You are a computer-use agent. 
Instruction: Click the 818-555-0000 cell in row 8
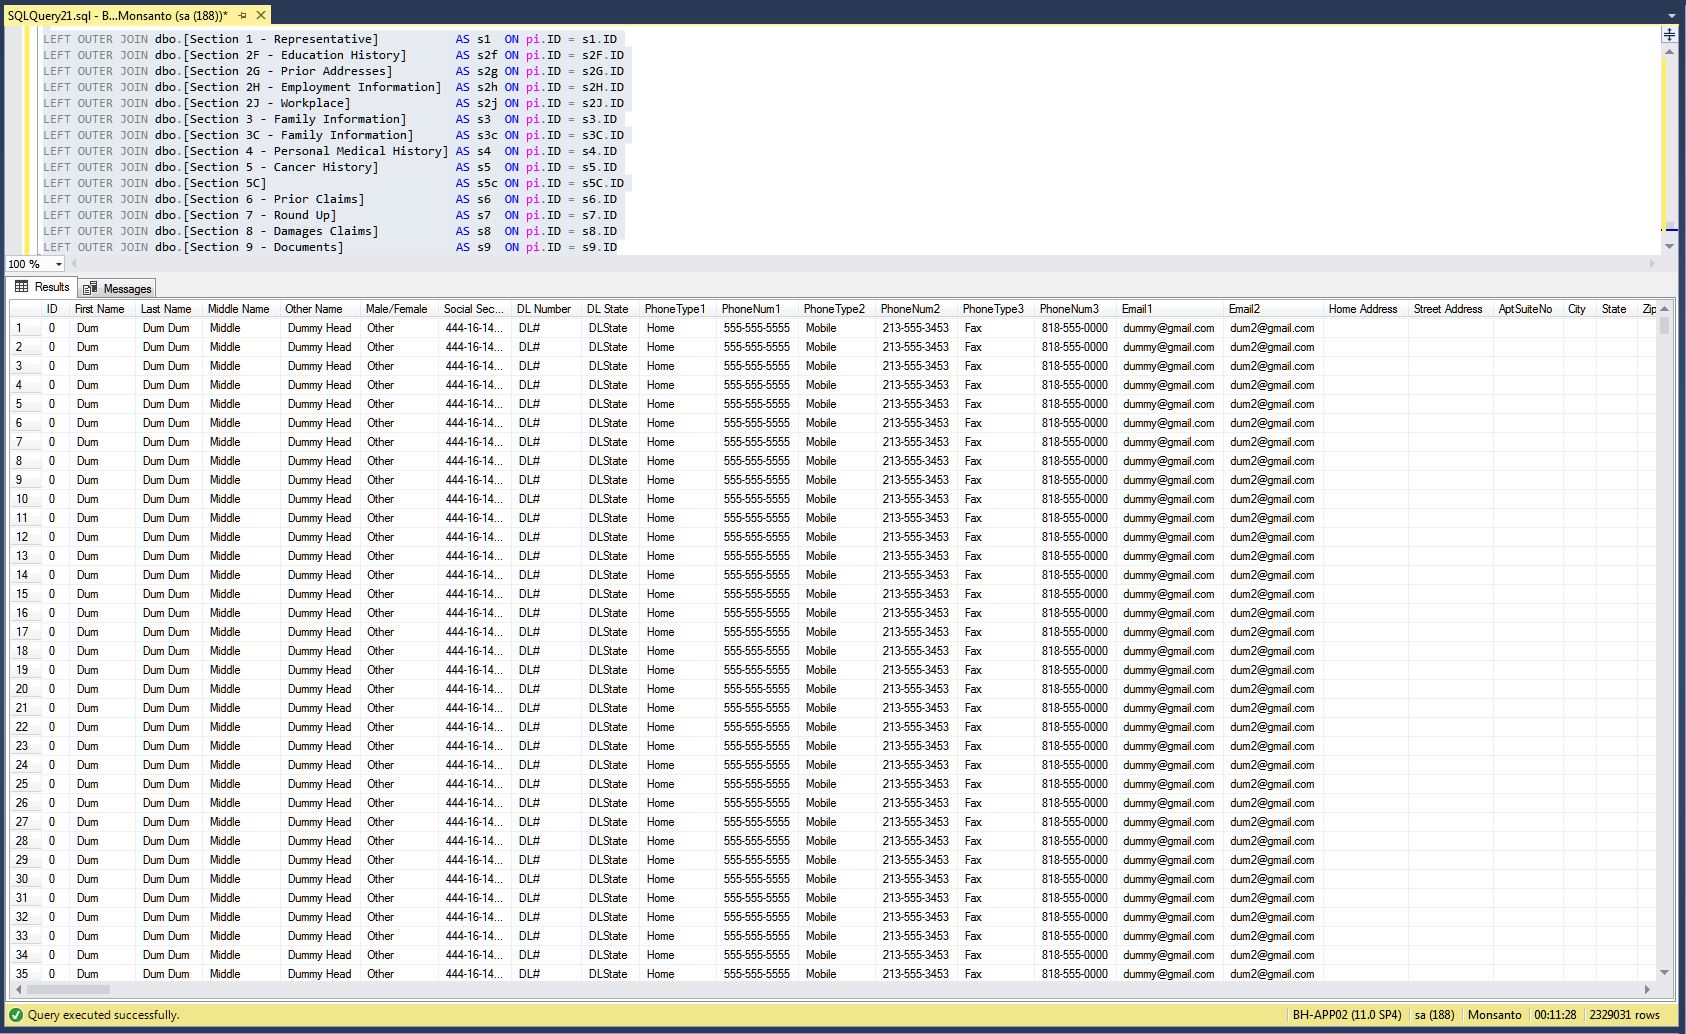coord(1075,461)
